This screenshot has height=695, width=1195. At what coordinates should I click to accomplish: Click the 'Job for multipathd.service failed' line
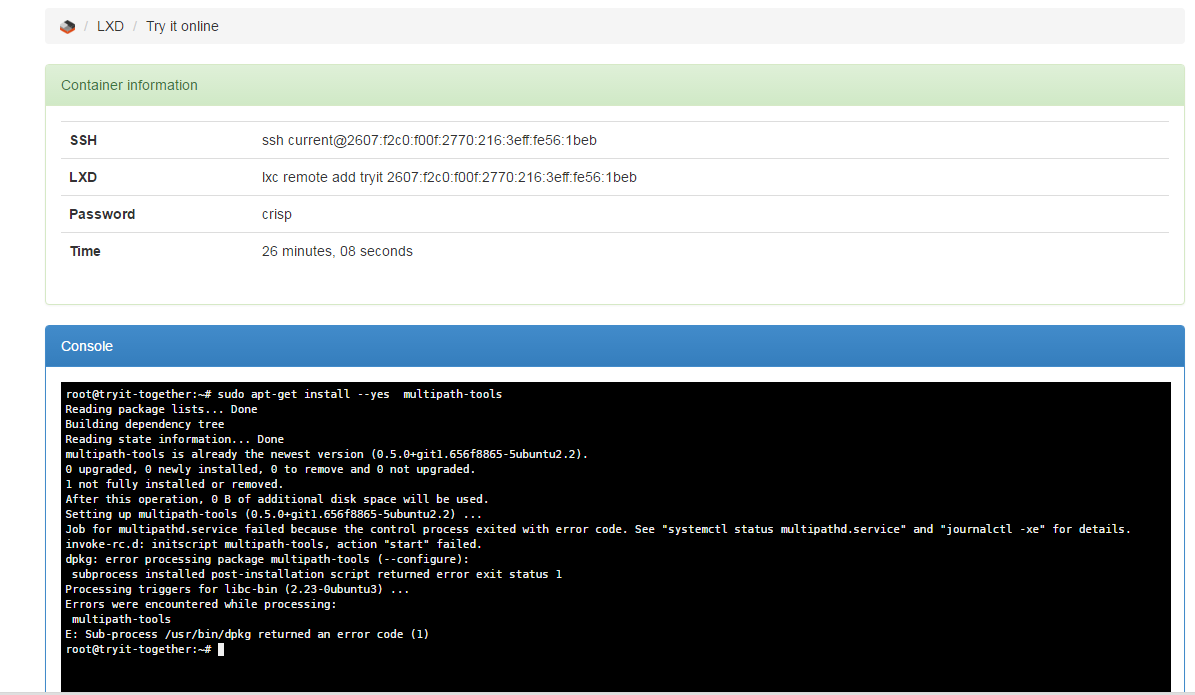pos(598,529)
